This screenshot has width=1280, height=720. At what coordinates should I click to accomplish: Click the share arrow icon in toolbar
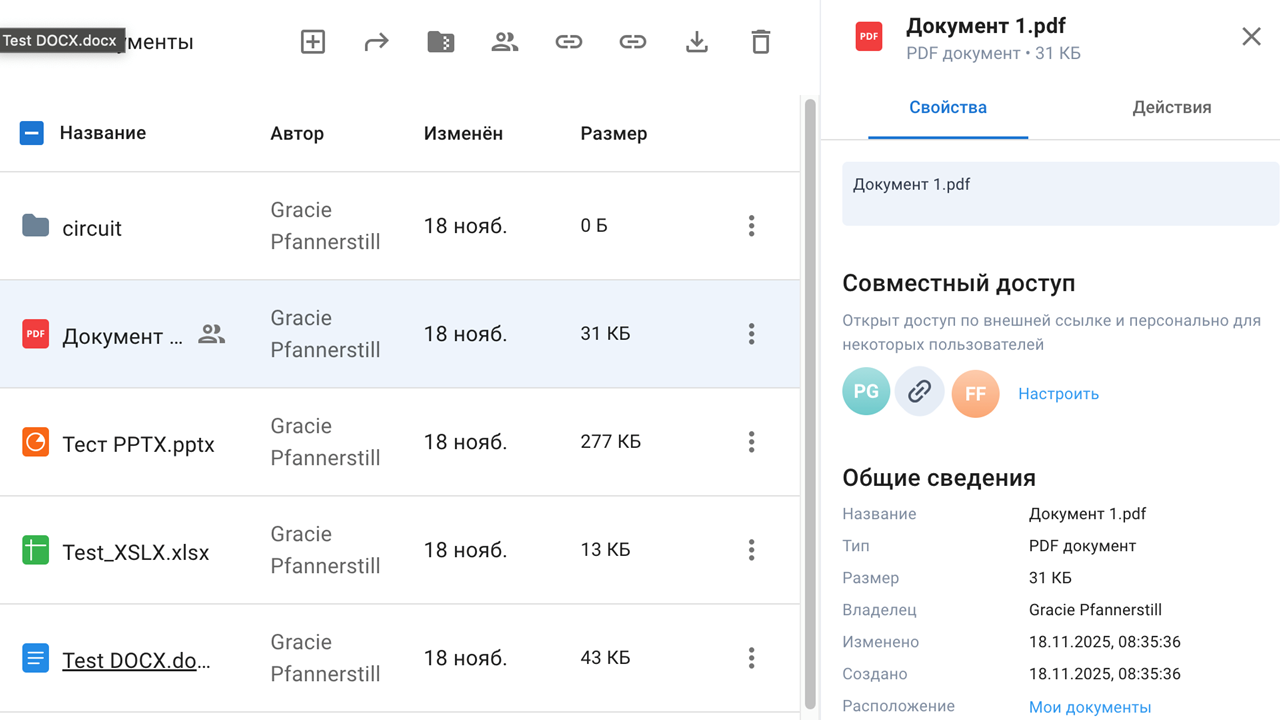click(376, 41)
